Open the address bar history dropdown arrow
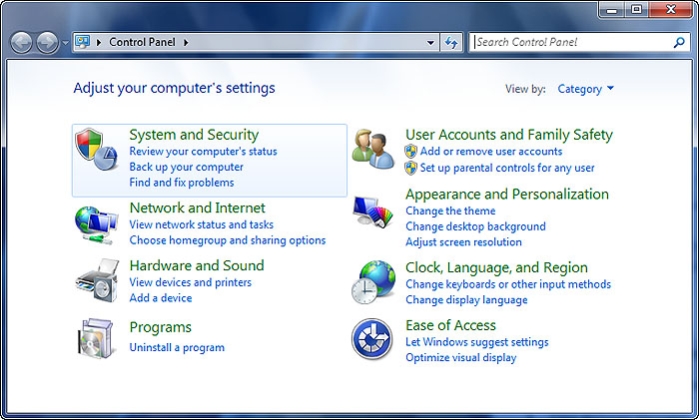Image resolution: width=699 pixels, height=420 pixels. coord(430,43)
